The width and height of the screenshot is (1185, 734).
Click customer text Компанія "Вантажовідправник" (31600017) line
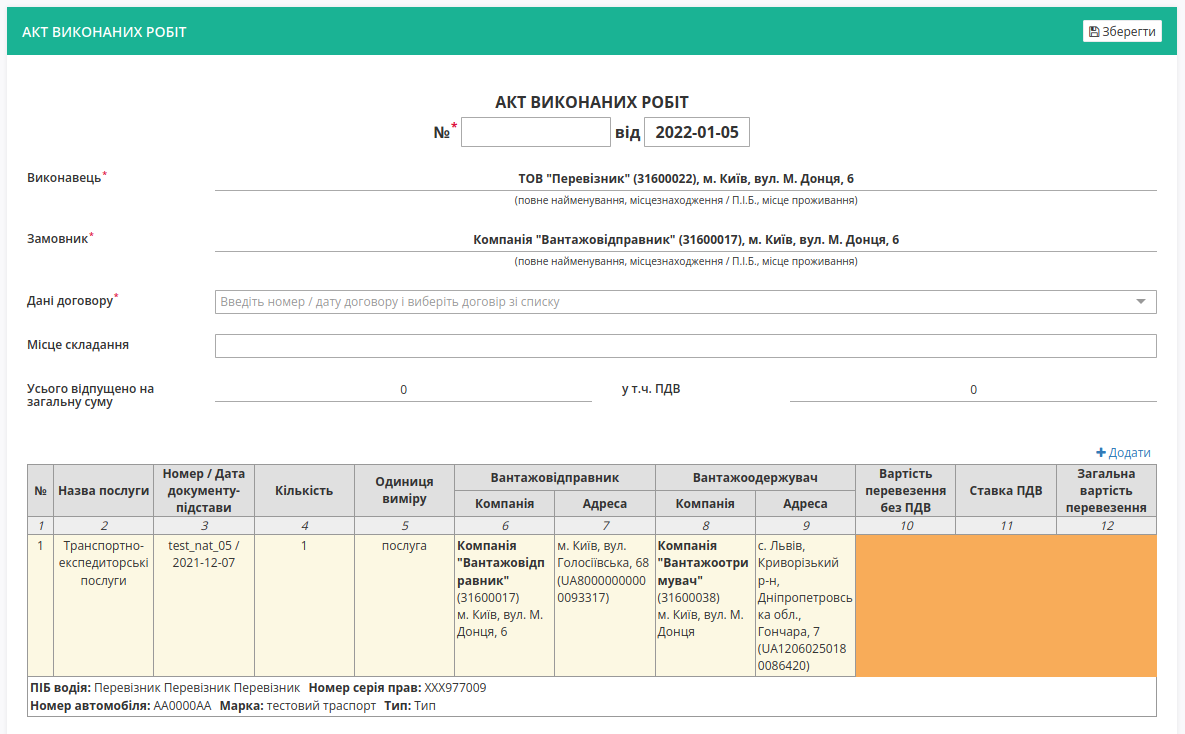[685, 240]
